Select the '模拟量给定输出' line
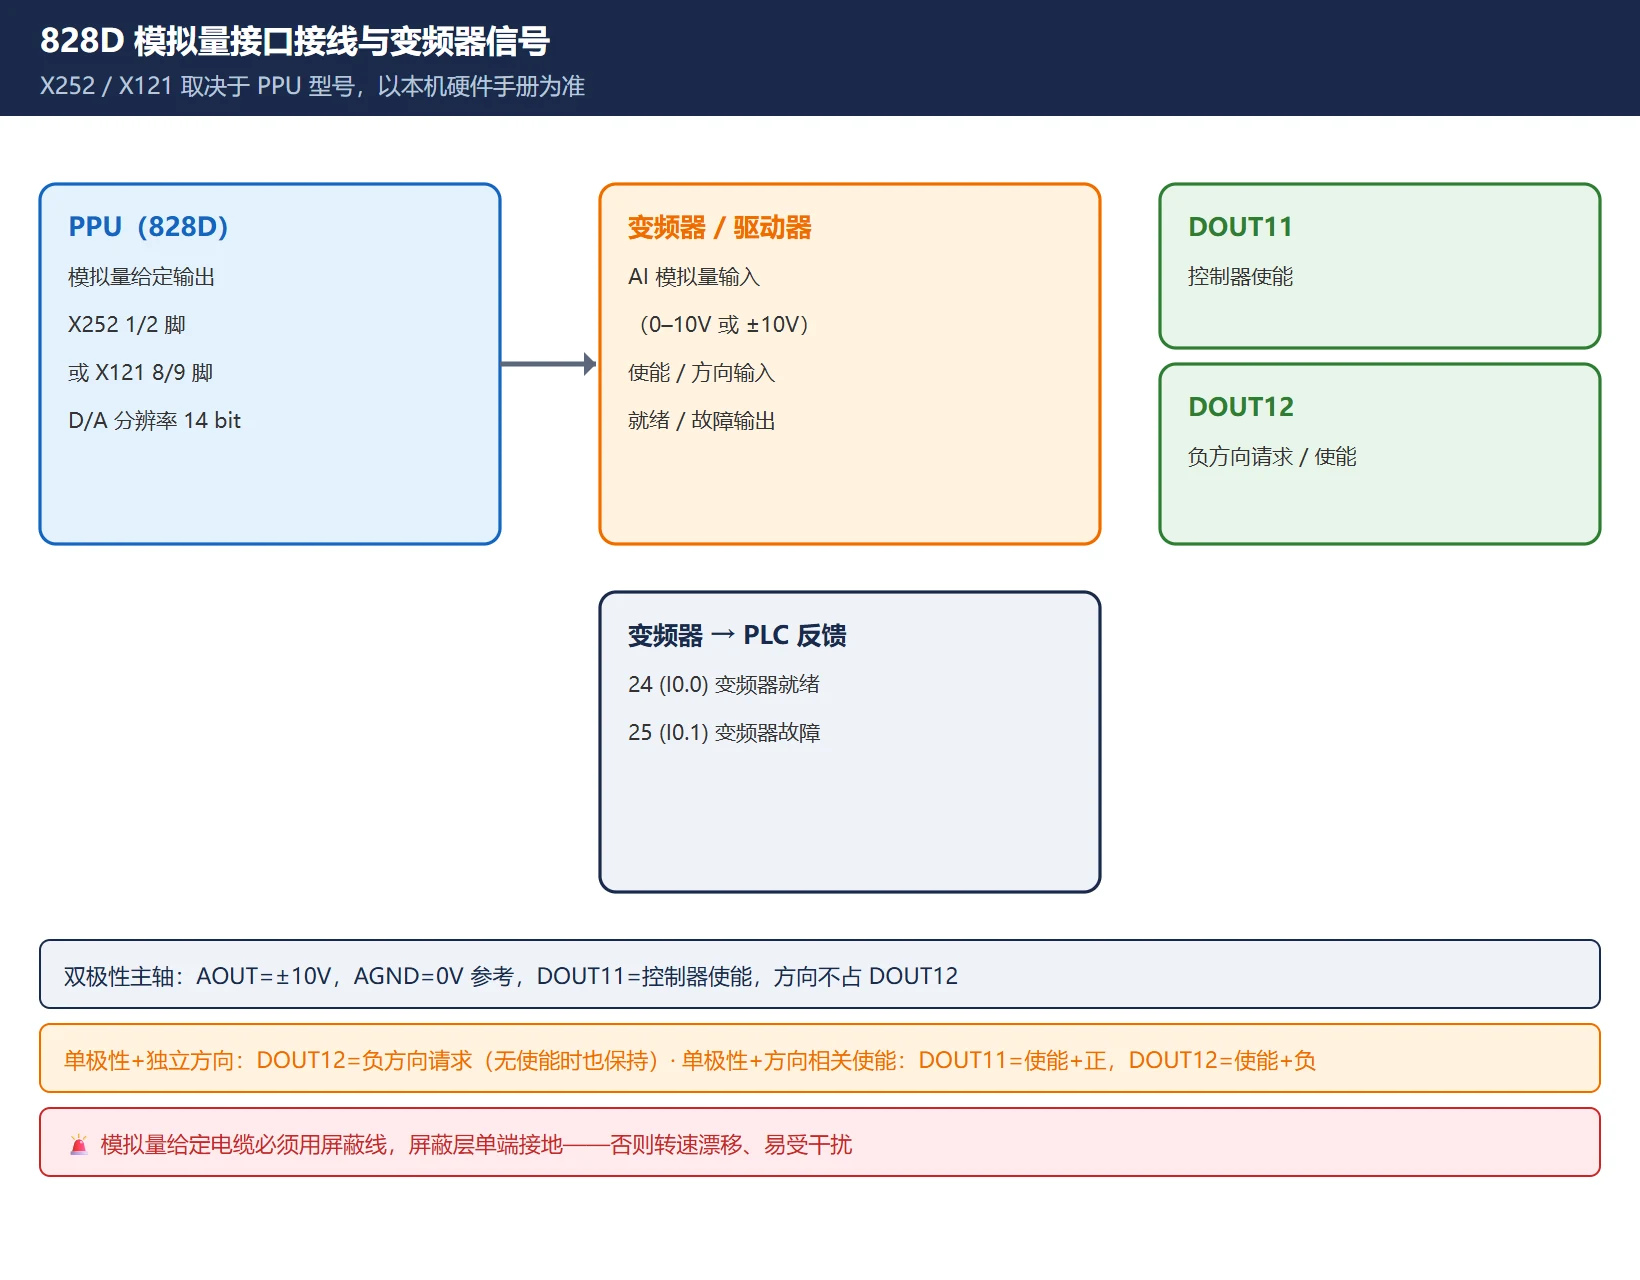This screenshot has width=1640, height=1280. click(x=142, y=277)
